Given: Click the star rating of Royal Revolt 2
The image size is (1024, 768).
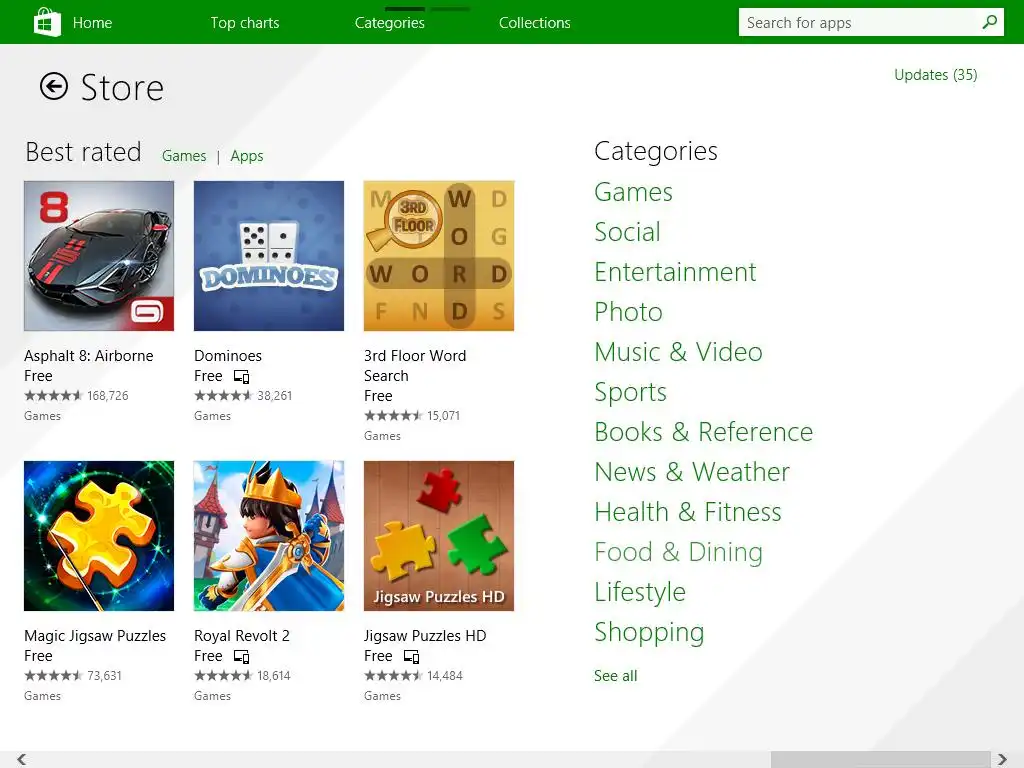Looking at the screenshot, I should click(x=223, y=676).
